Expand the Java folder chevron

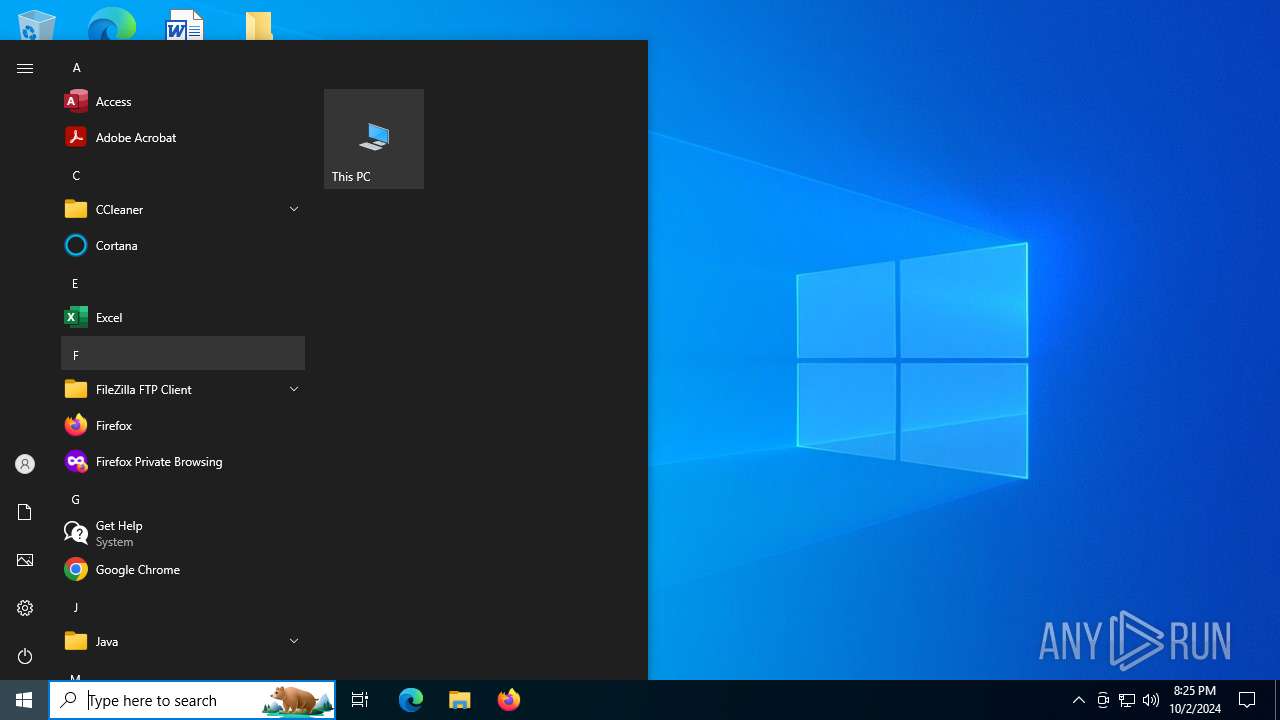(294, 641)
